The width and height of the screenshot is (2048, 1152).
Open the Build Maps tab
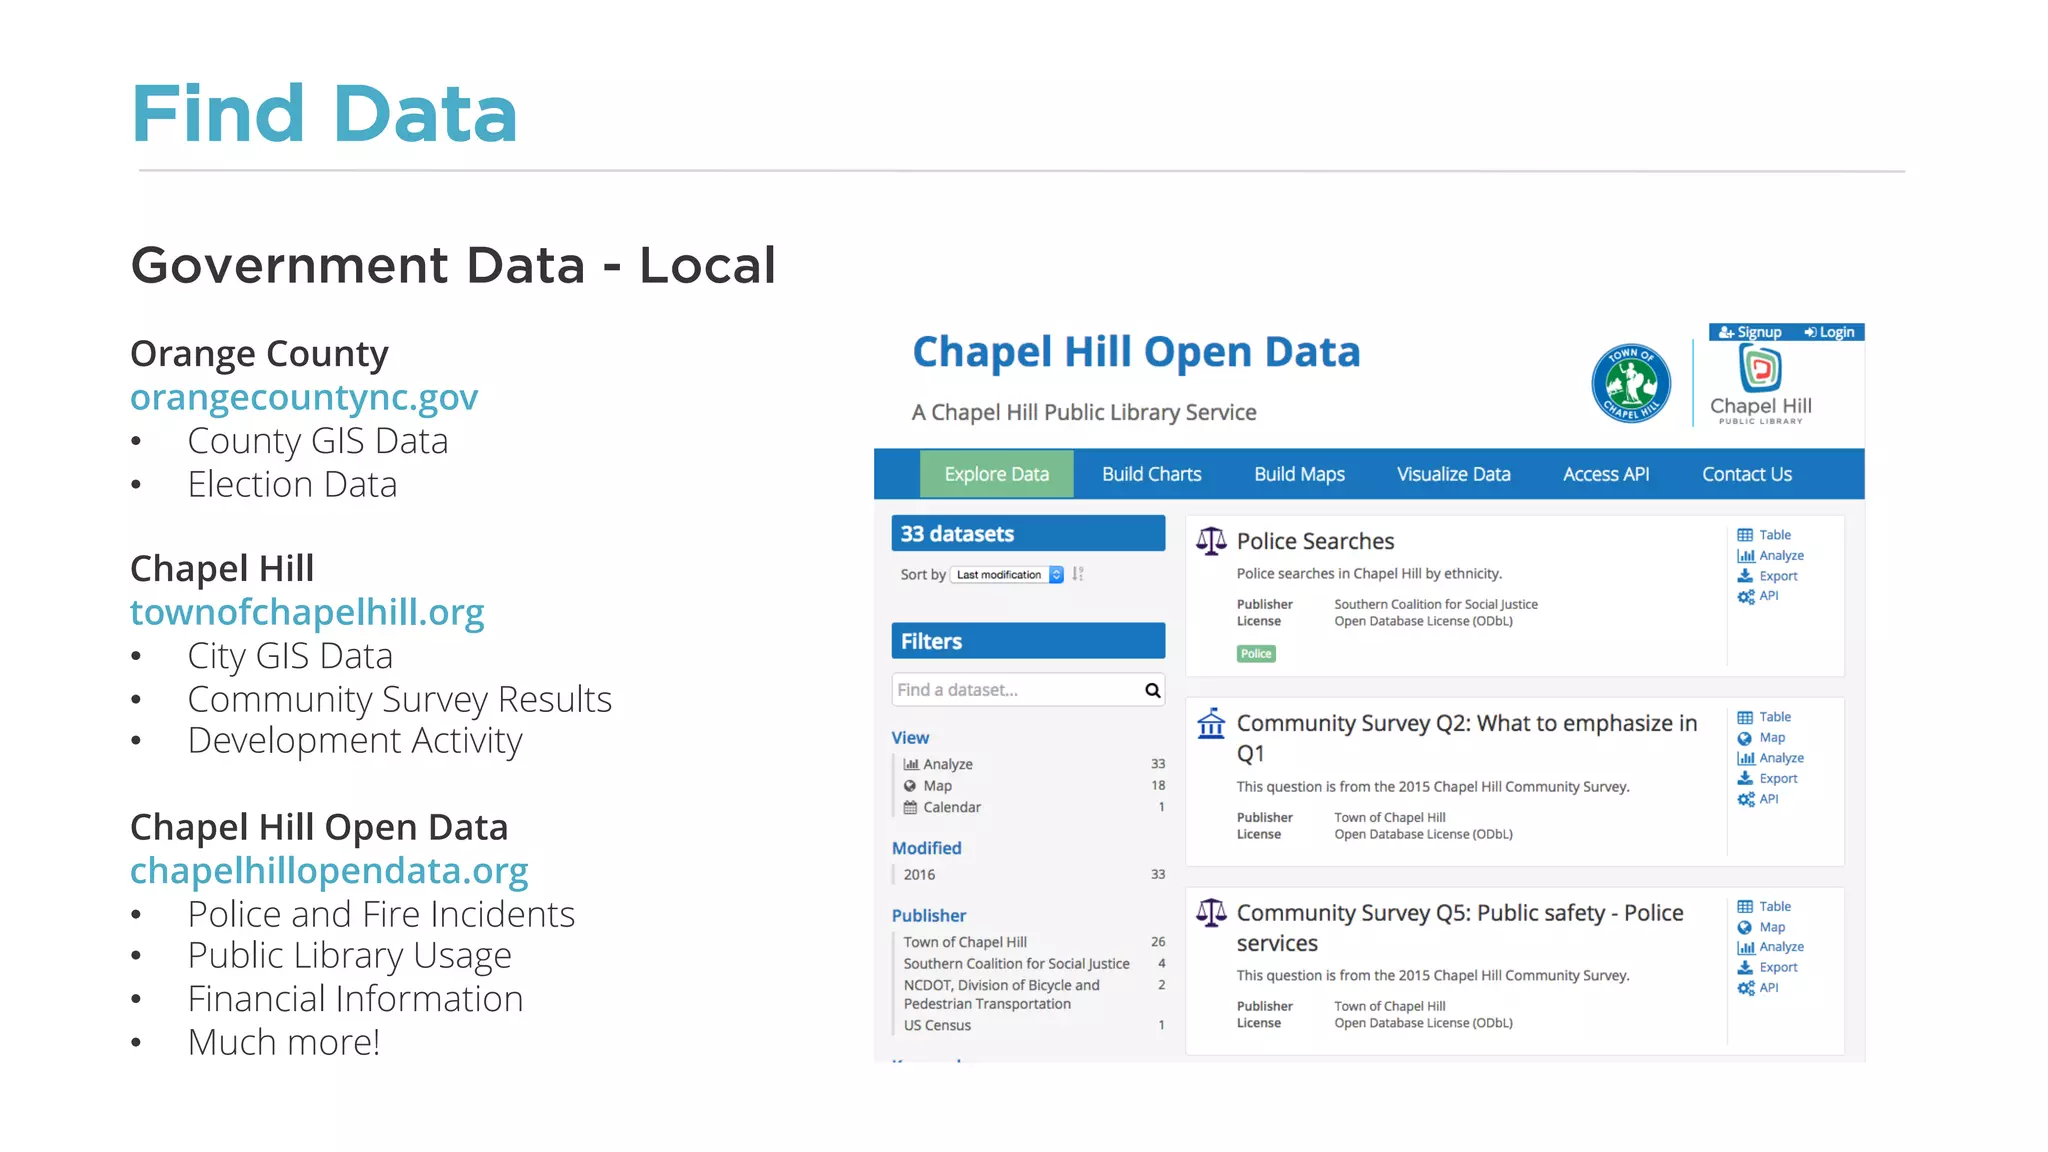coord(1299,474)
